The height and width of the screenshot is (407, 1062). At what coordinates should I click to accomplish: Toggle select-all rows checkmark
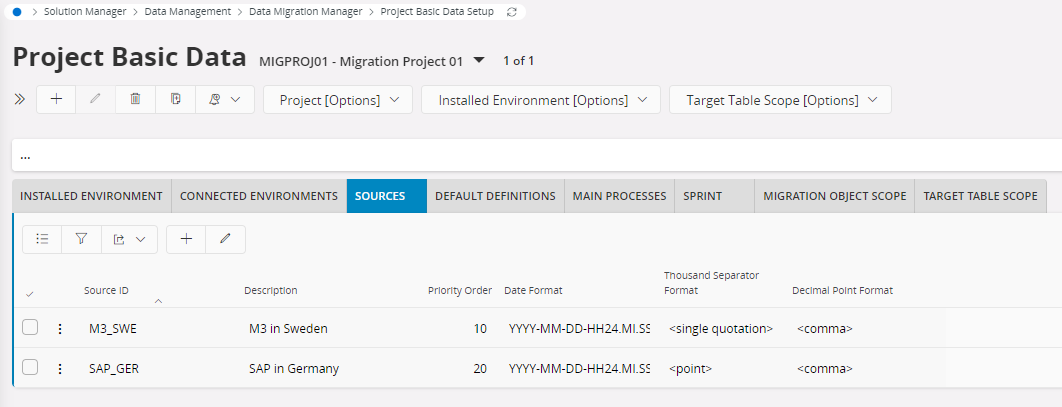click(29, 293)
